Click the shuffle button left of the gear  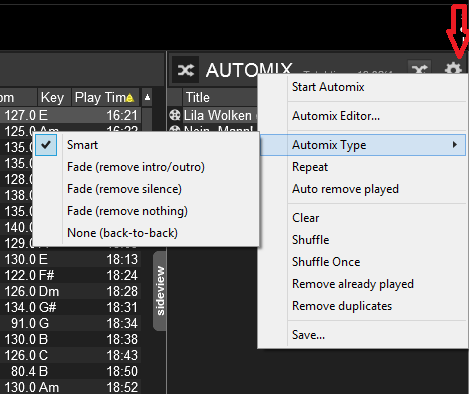[x=420, y=69]
